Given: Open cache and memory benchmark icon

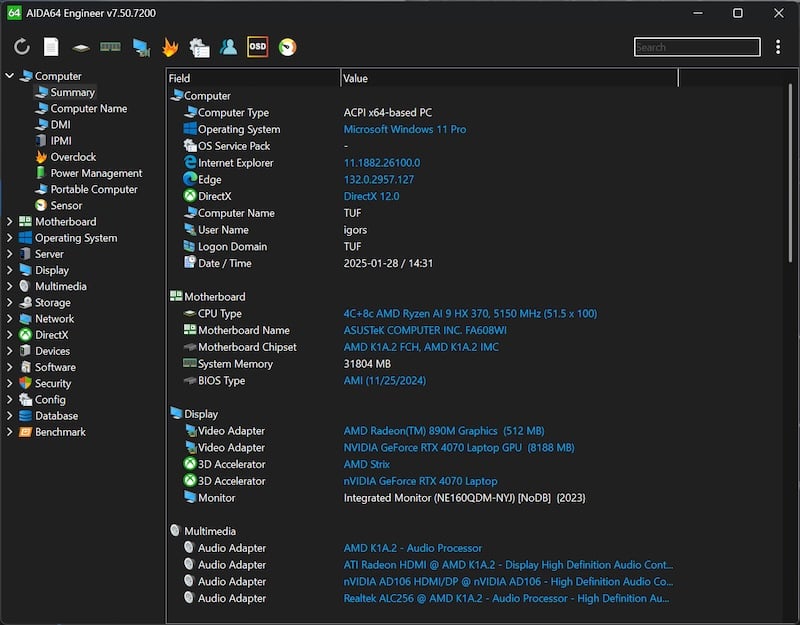Looking at the screenshot, I should click(110, 47).
